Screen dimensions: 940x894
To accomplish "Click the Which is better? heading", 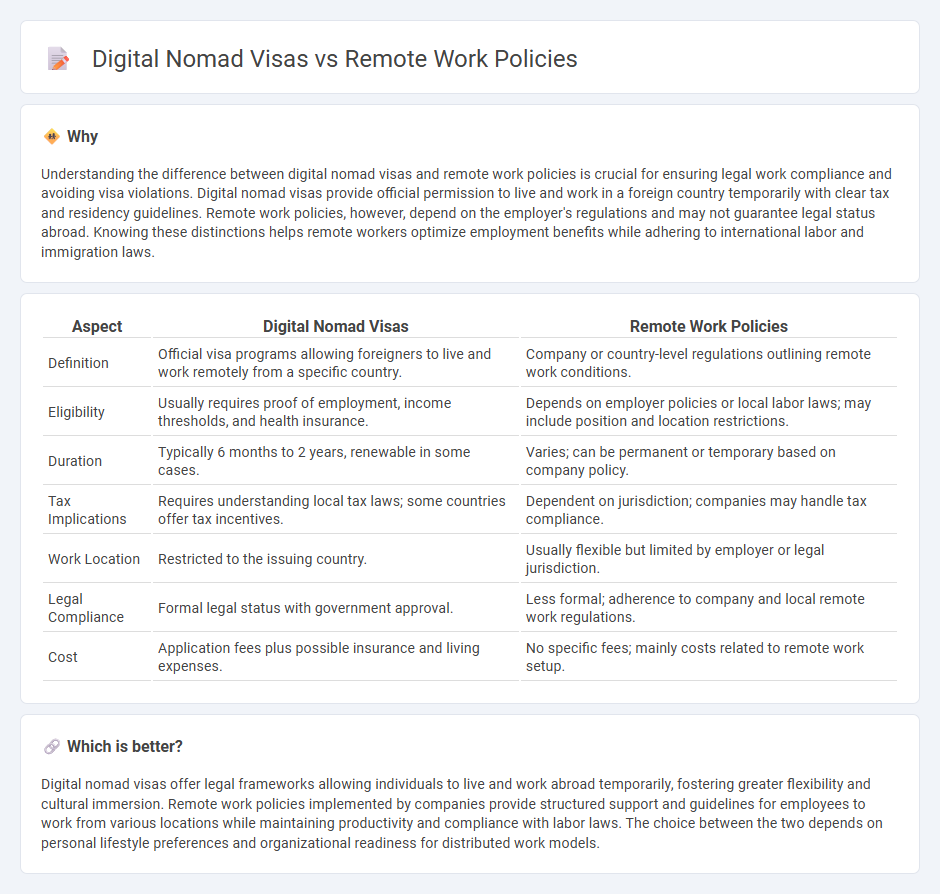I will [125, 746].
